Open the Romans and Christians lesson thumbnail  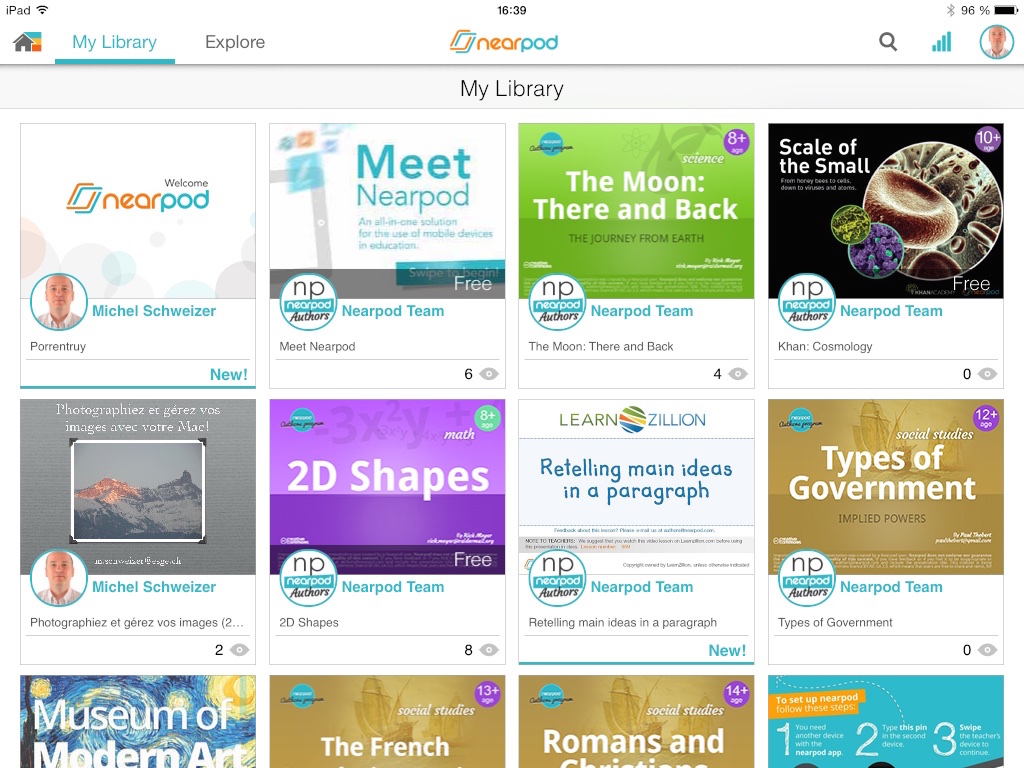[636, 722]
